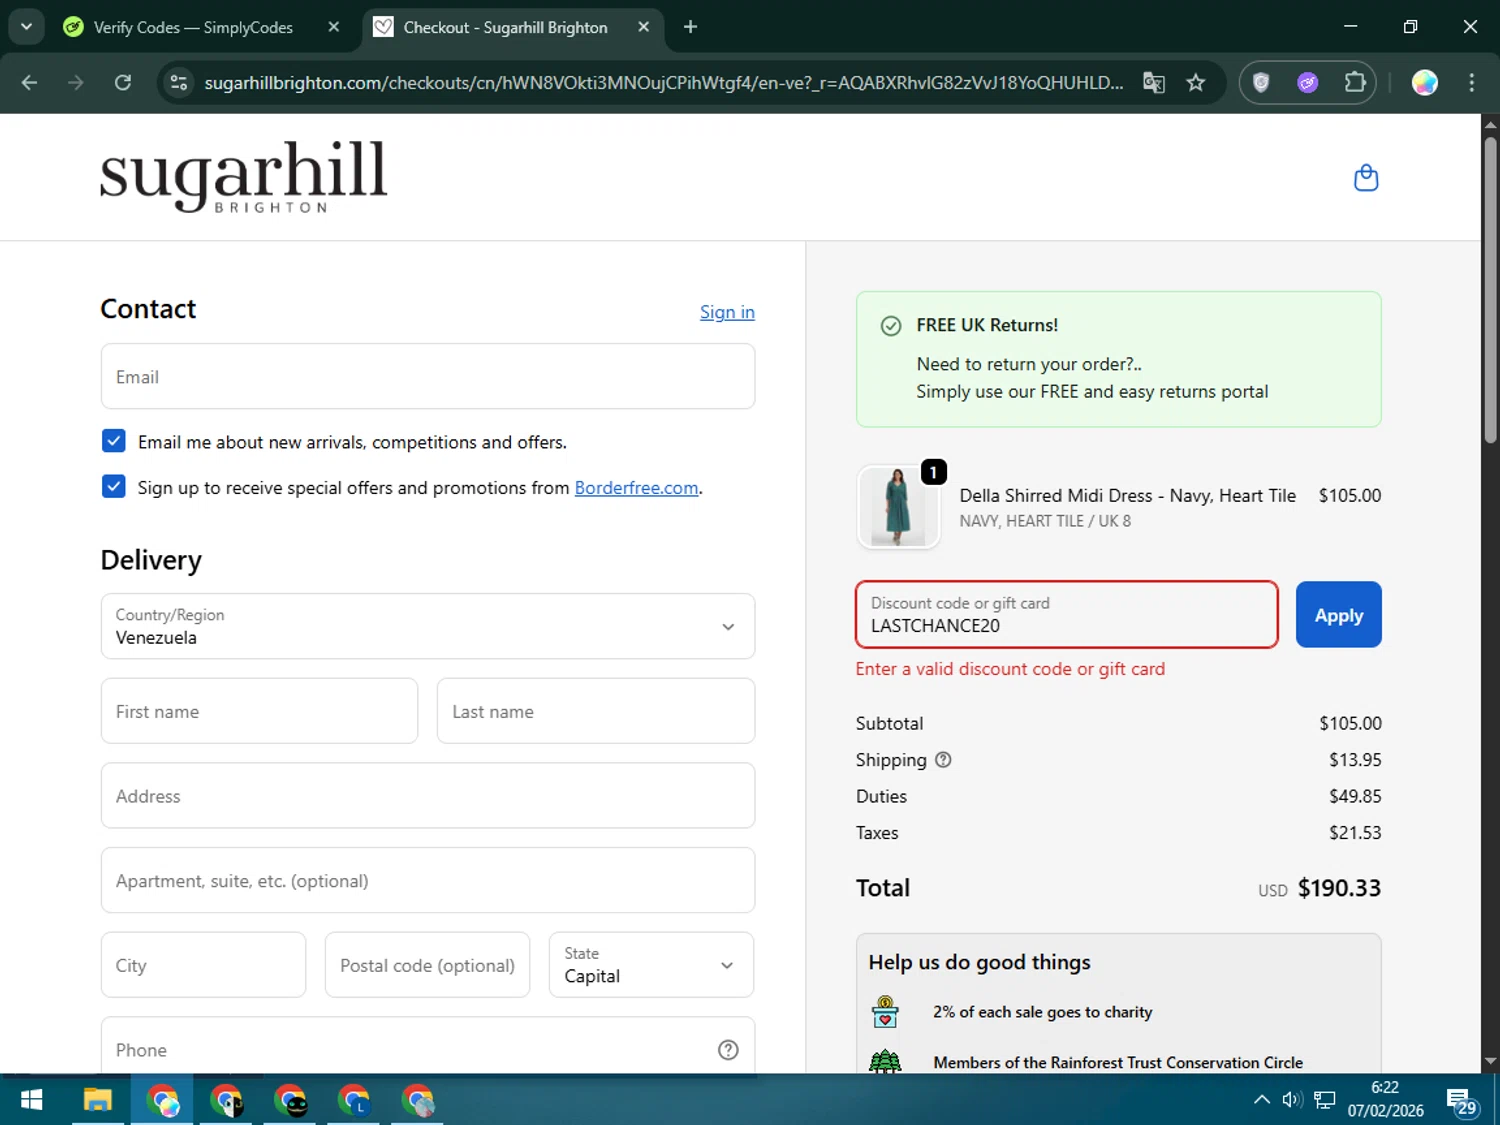Close the Checkout Sugarhill Brighton tab
This screenshot has height=1125, width=1500.
(x=644, y=27)
